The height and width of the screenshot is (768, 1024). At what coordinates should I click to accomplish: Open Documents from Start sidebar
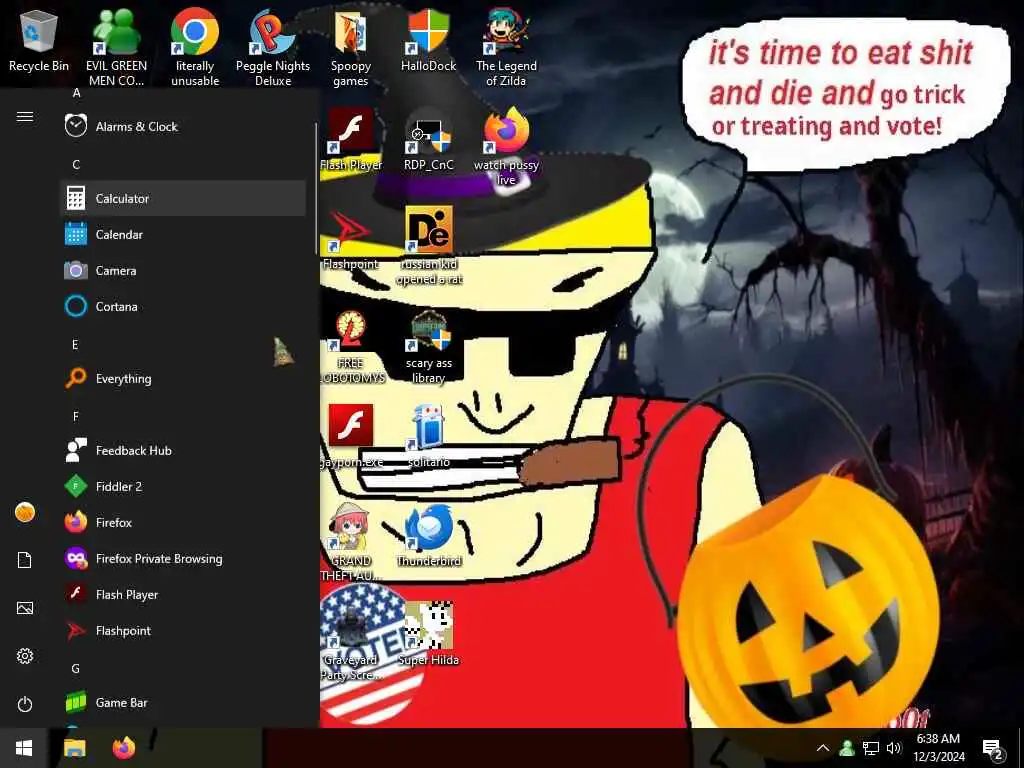pos(25,560)
